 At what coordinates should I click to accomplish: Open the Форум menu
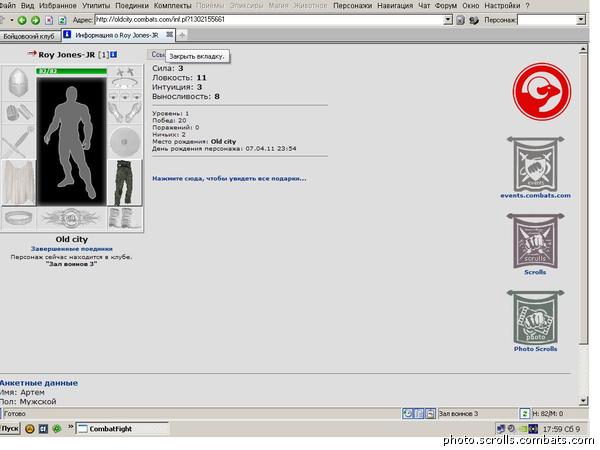pyautogui.click(x=446, y=6)
